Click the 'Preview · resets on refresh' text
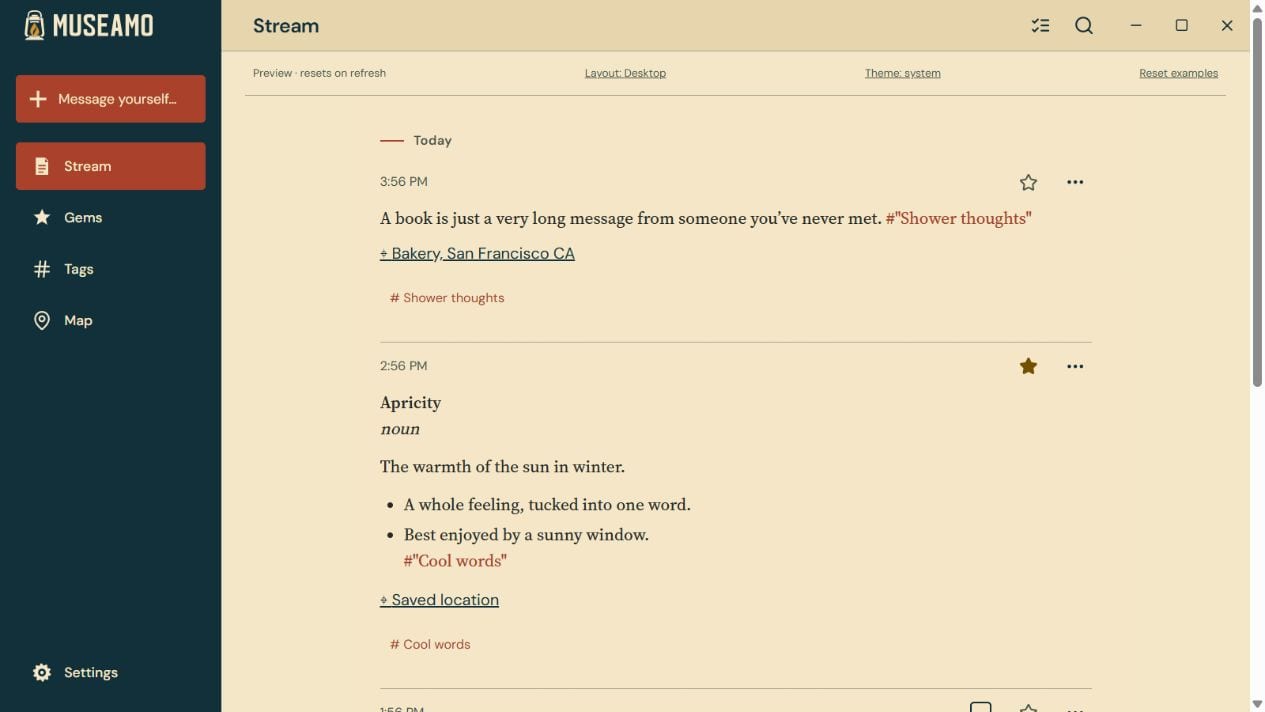 click(x=319, y=73)
